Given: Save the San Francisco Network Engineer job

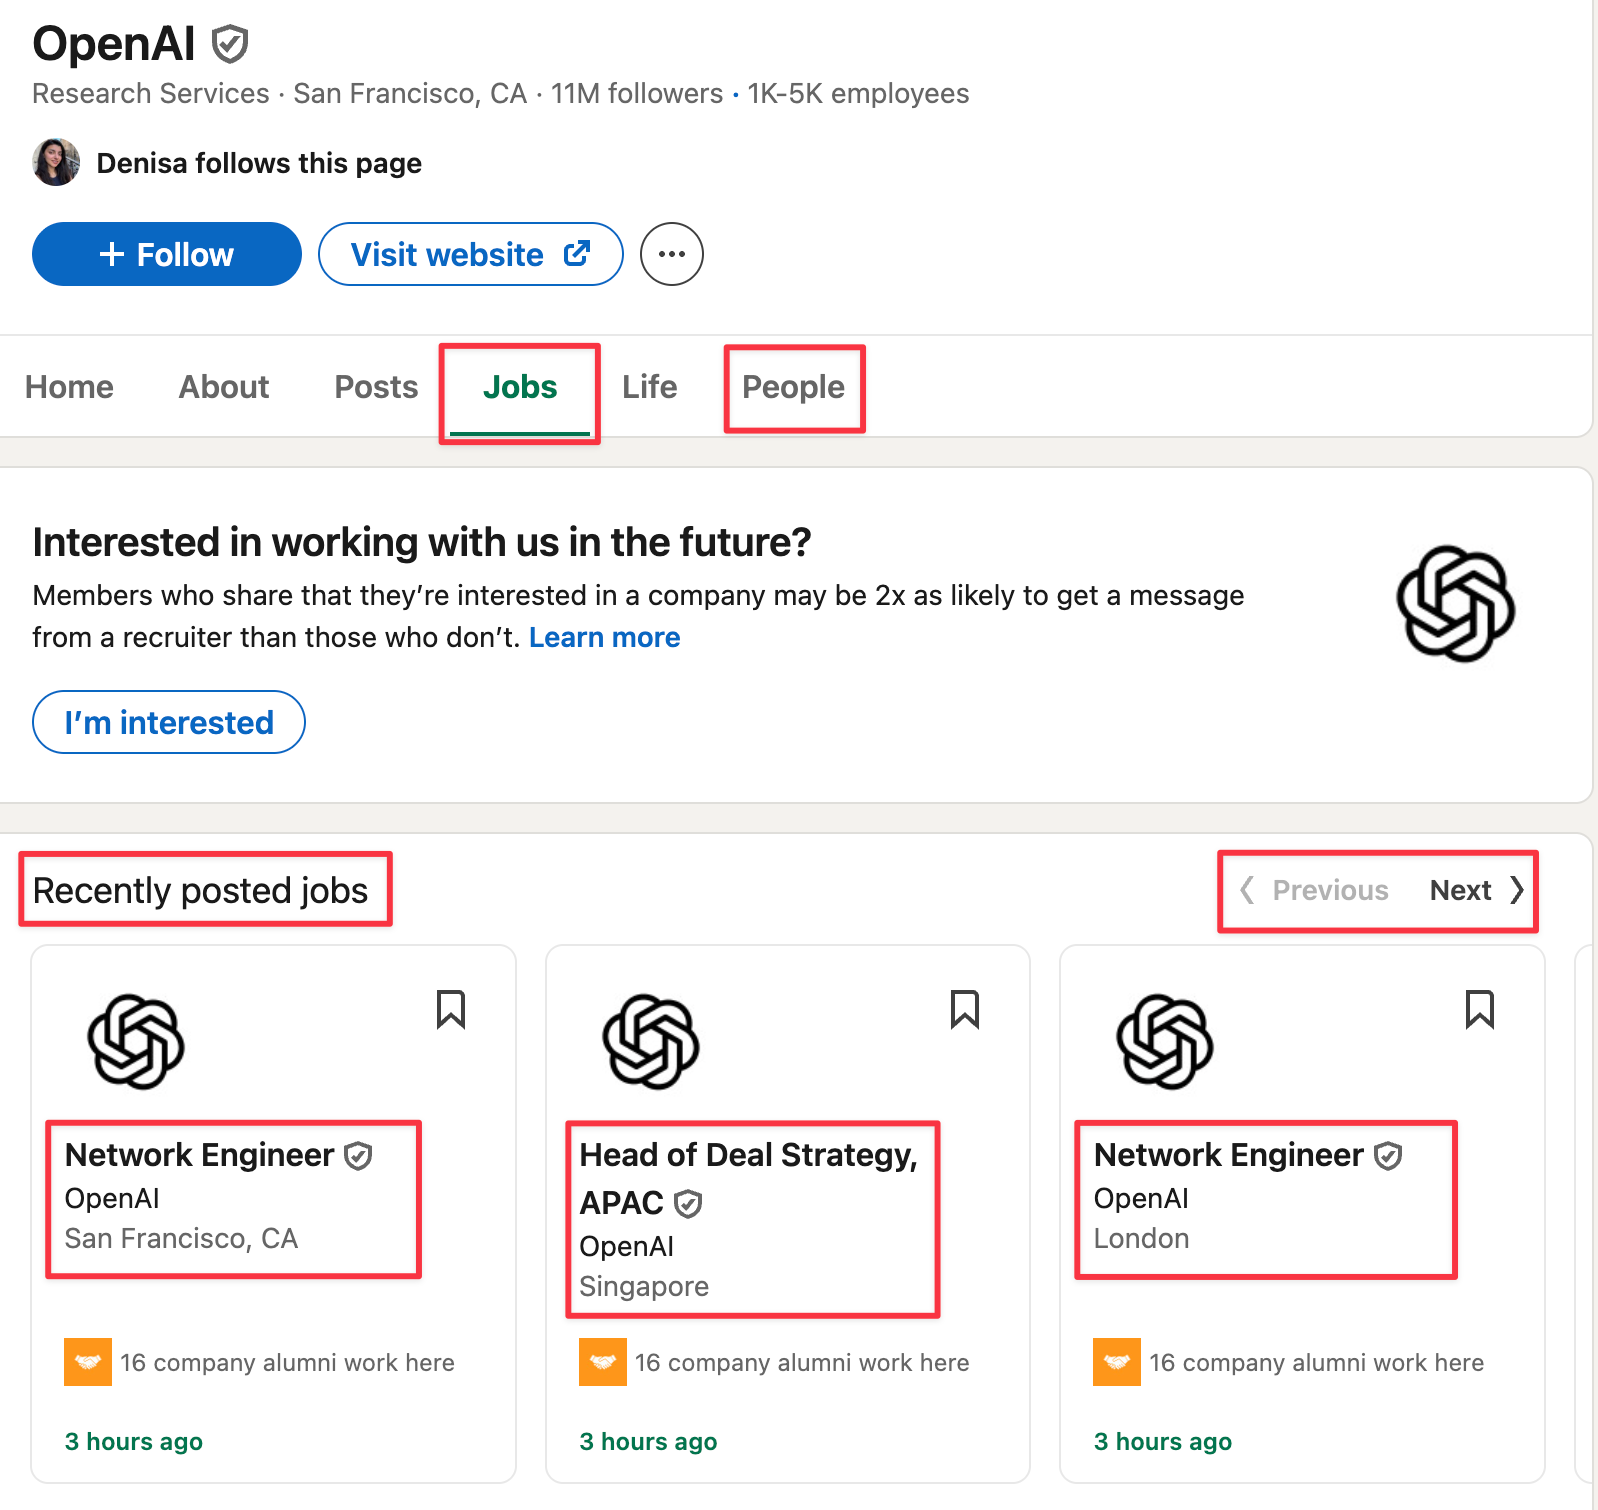Looking at the screenshot, I should (451, 1009).
